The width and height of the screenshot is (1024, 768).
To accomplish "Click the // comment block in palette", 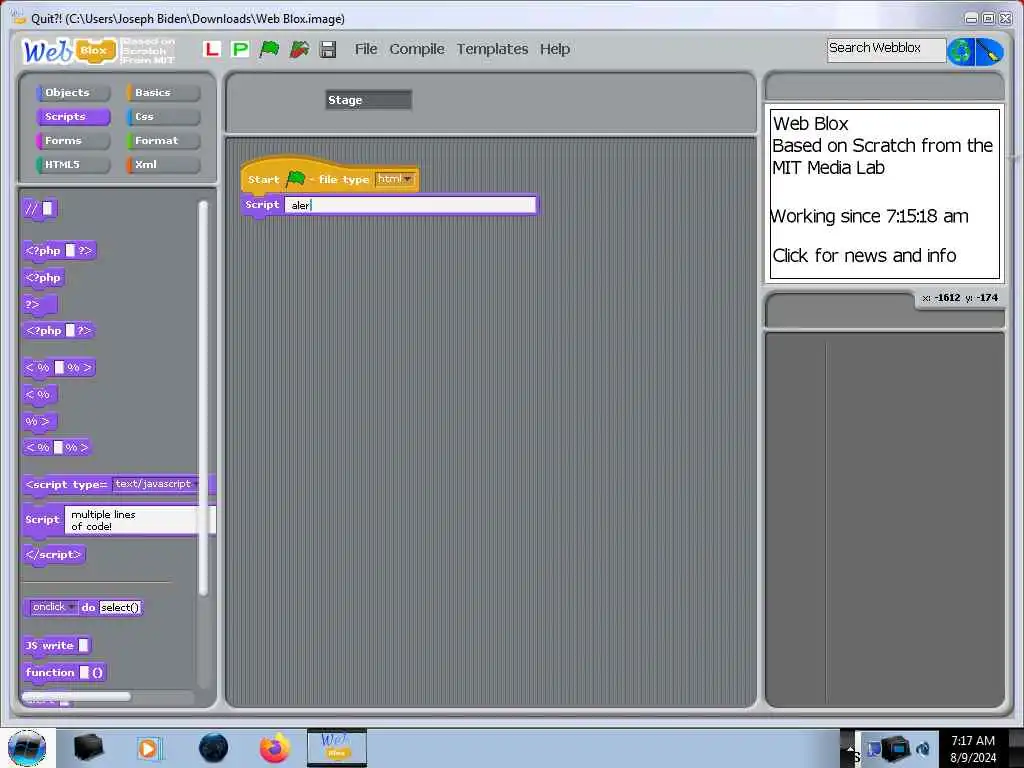I will [40, 209].
